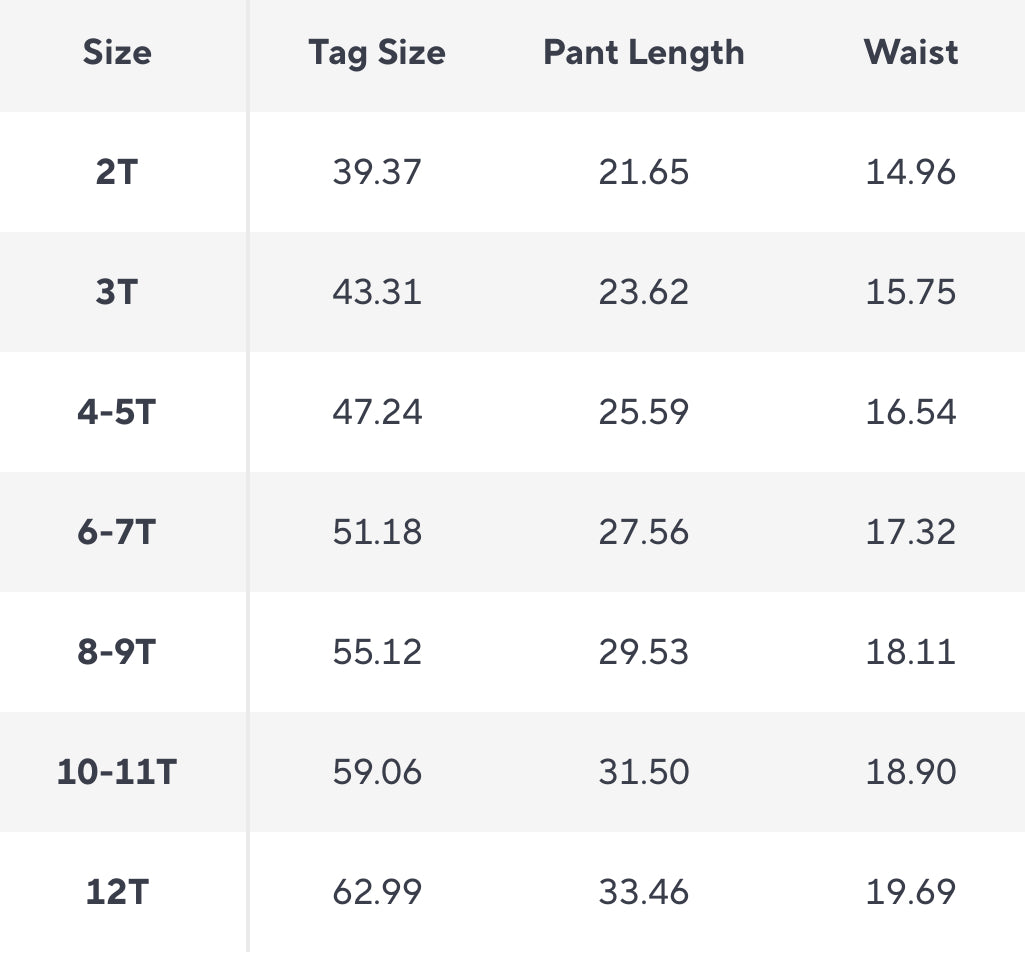
Task: Select the 2T size row label
Action: point(117,172)
